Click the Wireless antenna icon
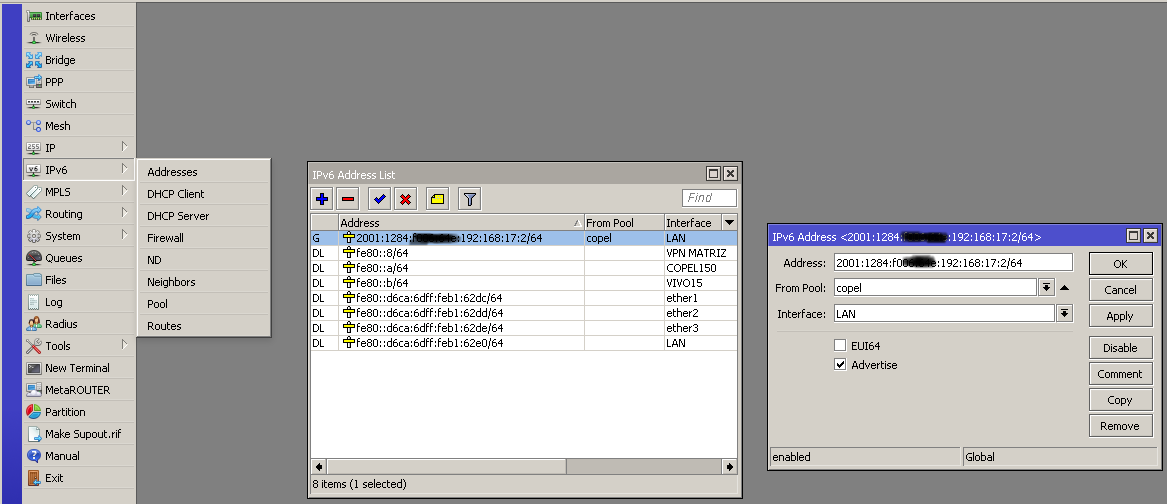This screenshot has height=504, width=1167. [x=33, y=38]
